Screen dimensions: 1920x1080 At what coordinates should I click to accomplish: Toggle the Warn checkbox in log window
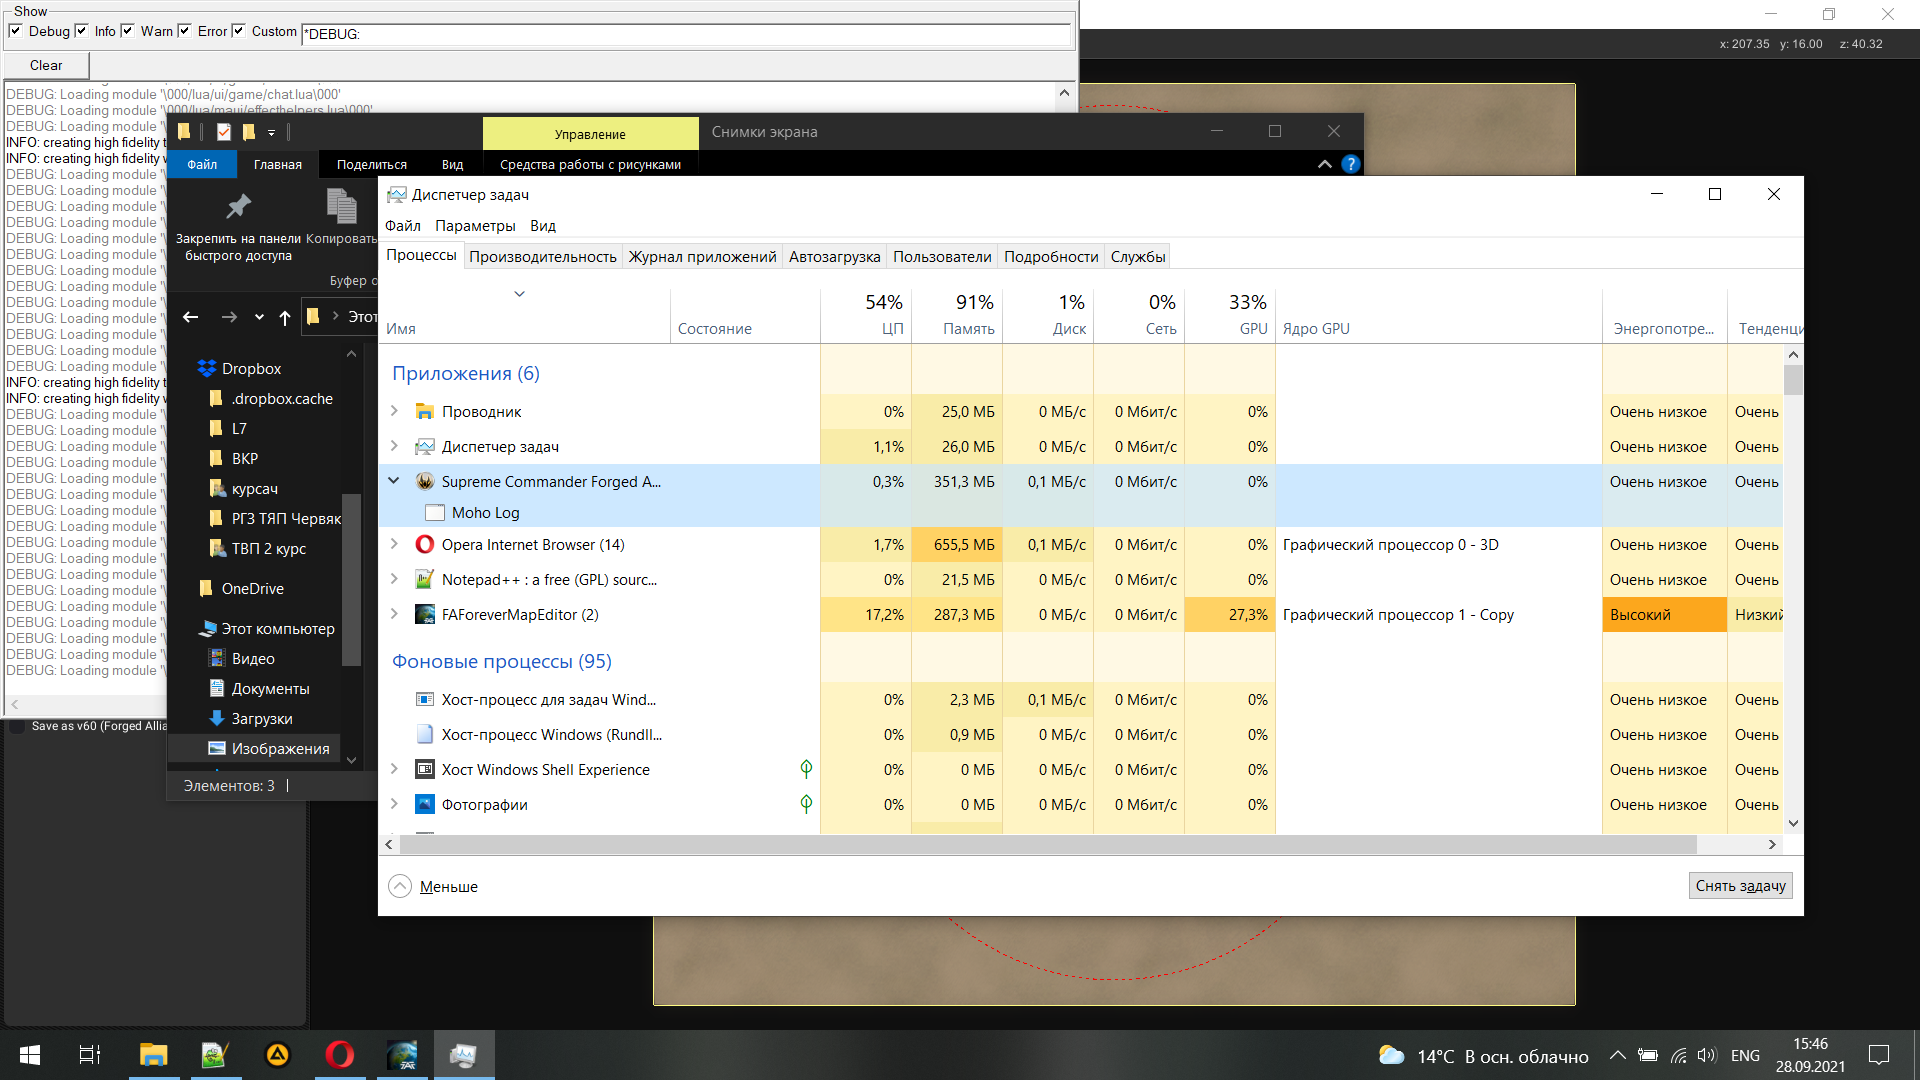click(x=127, y=31)
